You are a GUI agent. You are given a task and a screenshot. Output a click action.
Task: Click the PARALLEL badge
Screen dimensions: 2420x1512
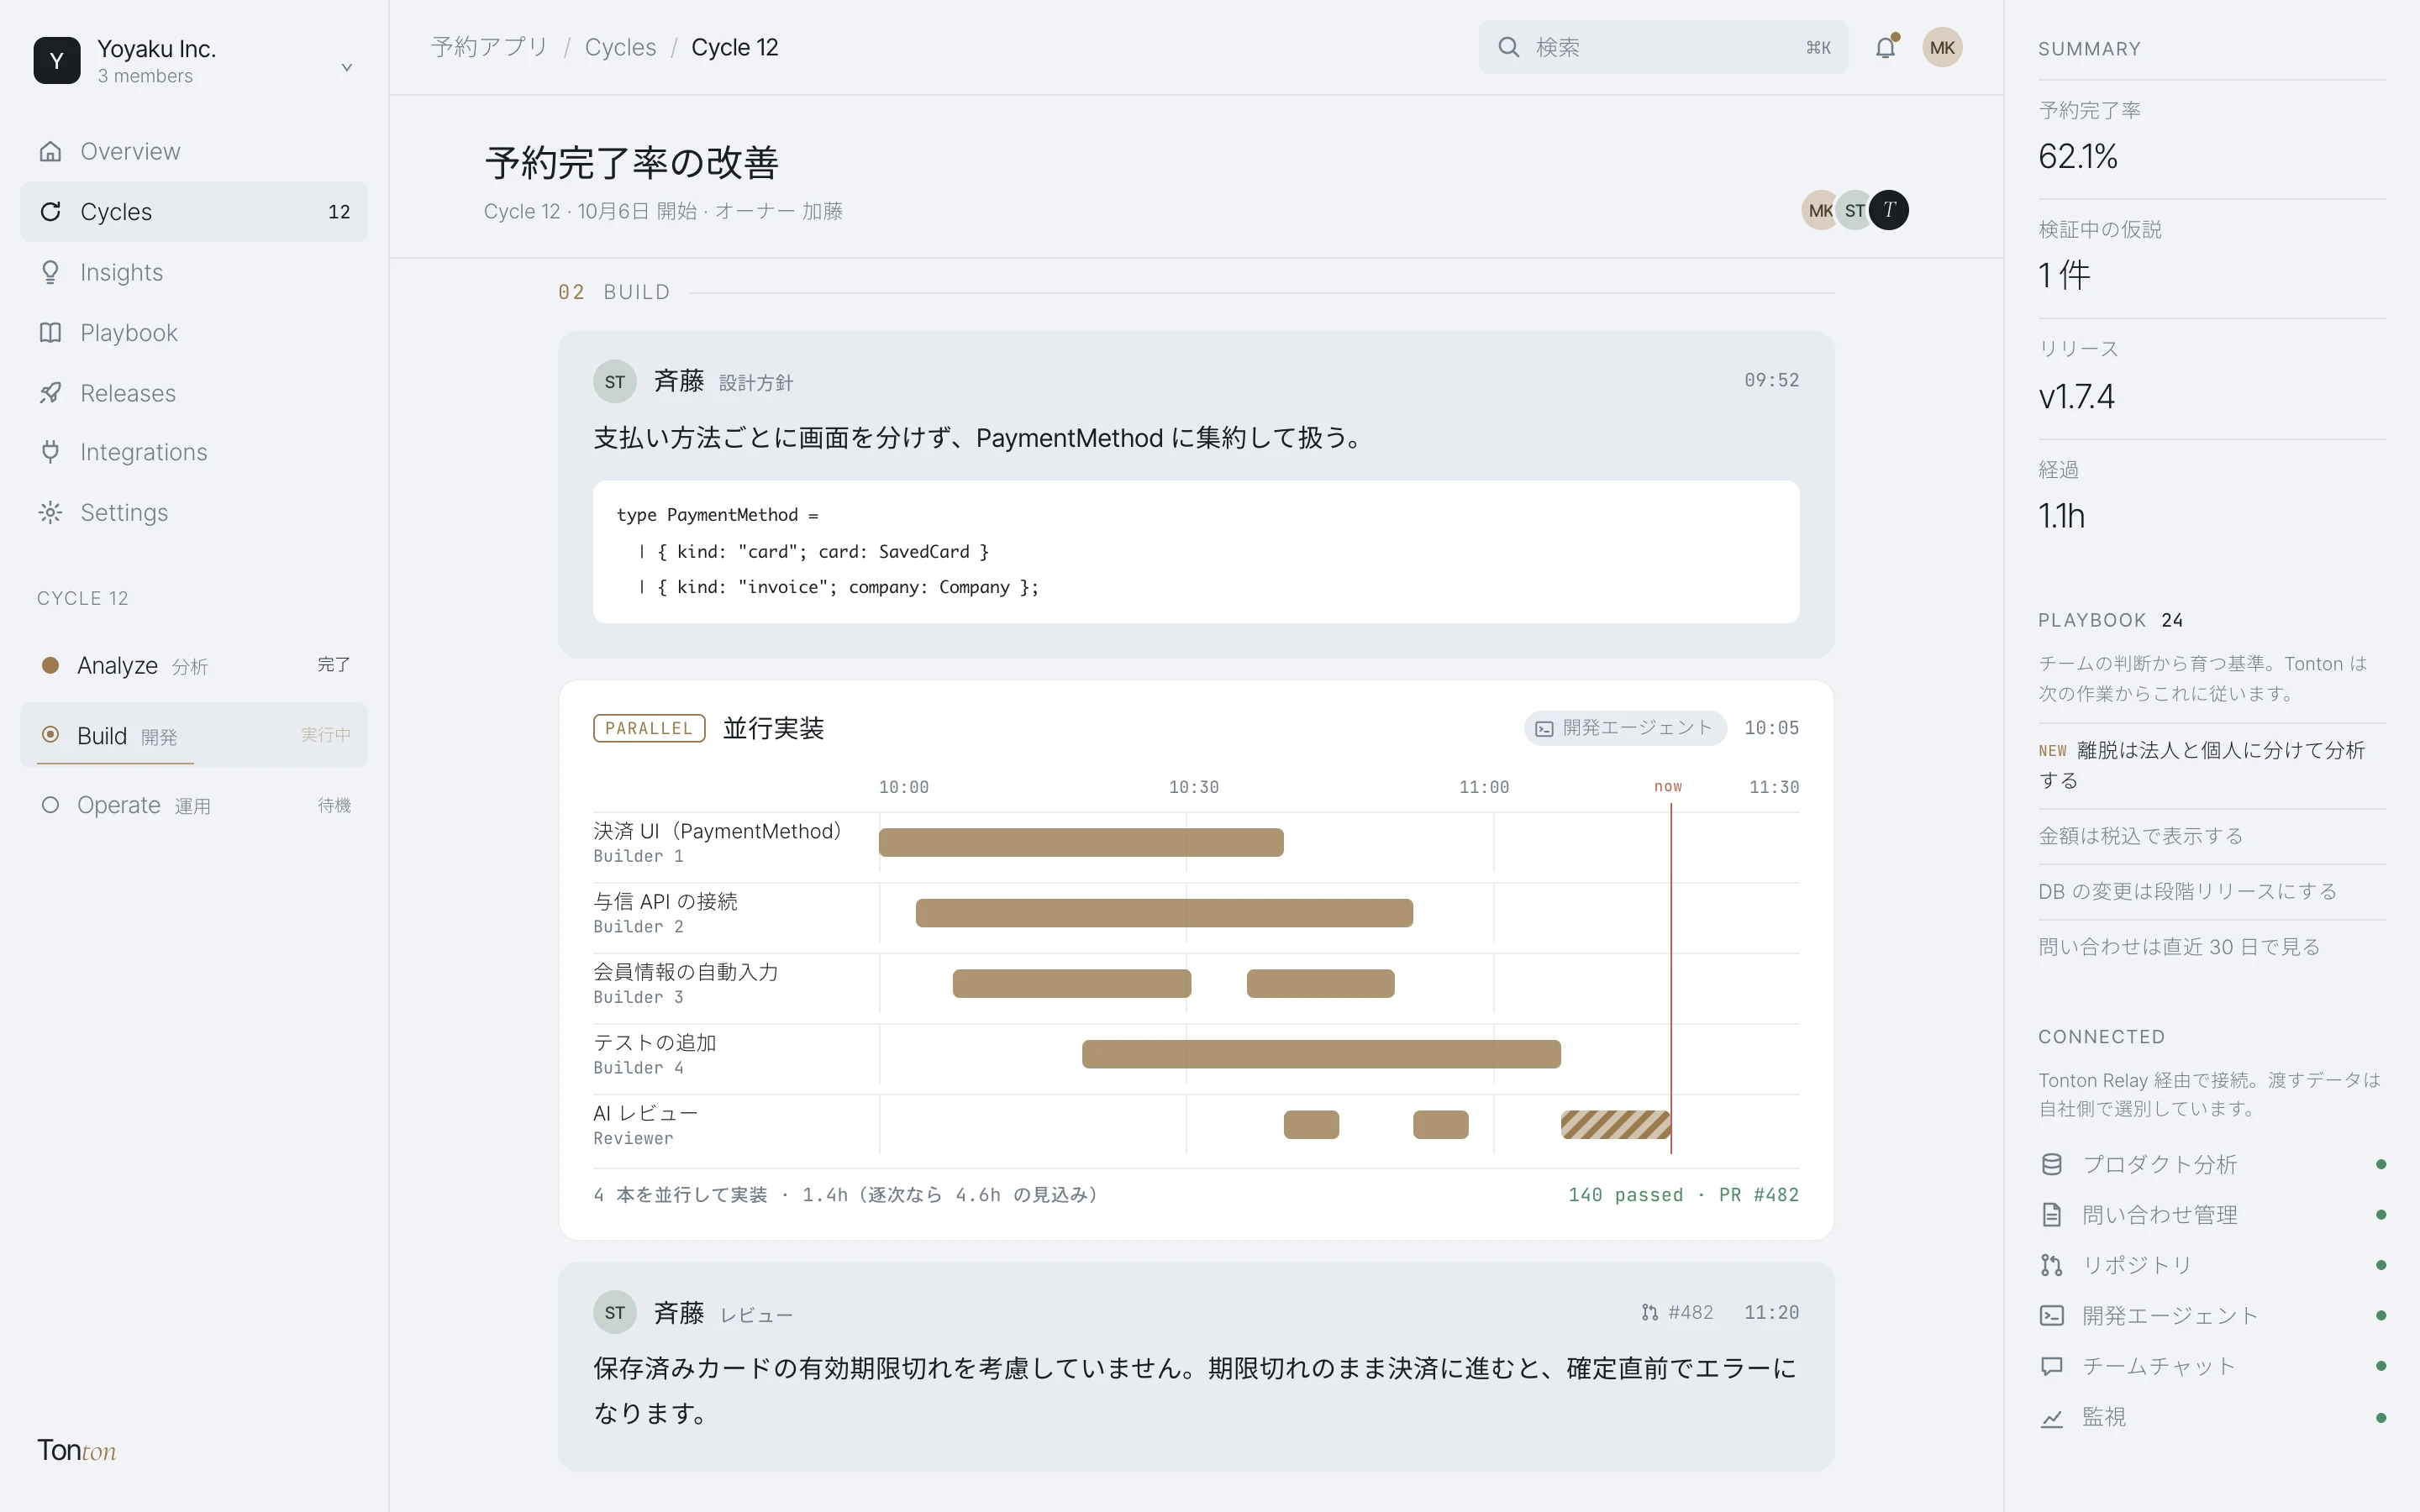(649, 728)
